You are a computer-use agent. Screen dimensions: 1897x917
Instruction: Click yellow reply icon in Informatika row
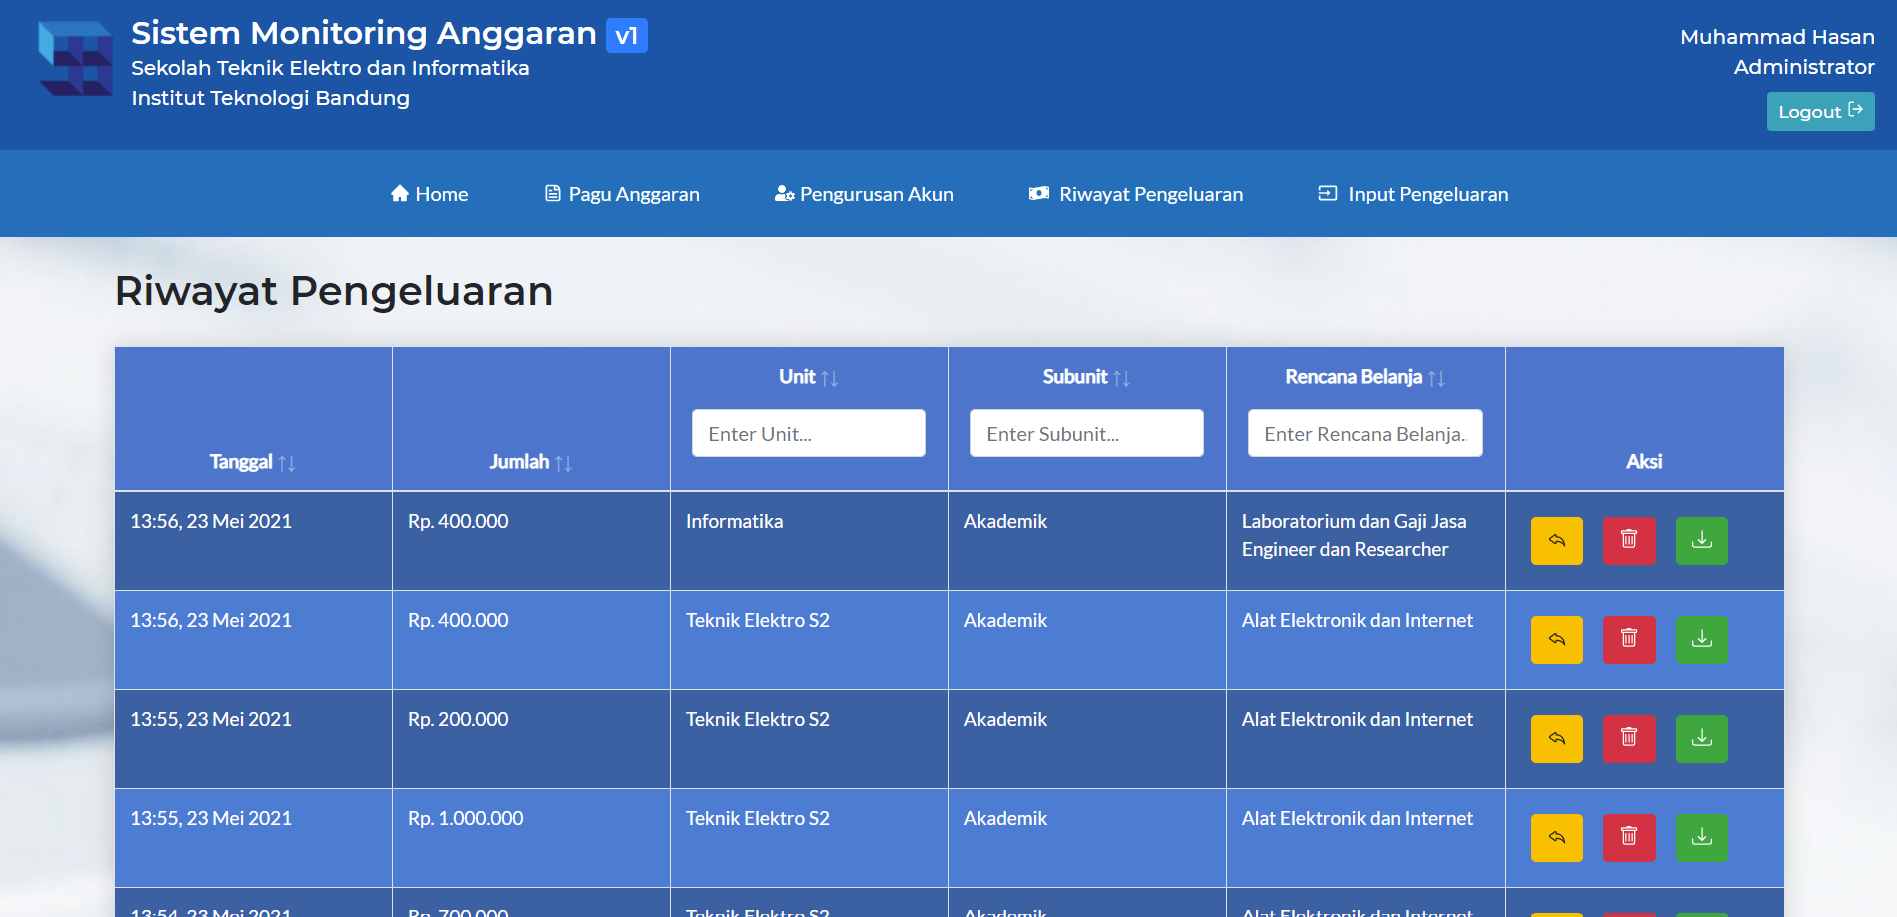(1557, 541)
